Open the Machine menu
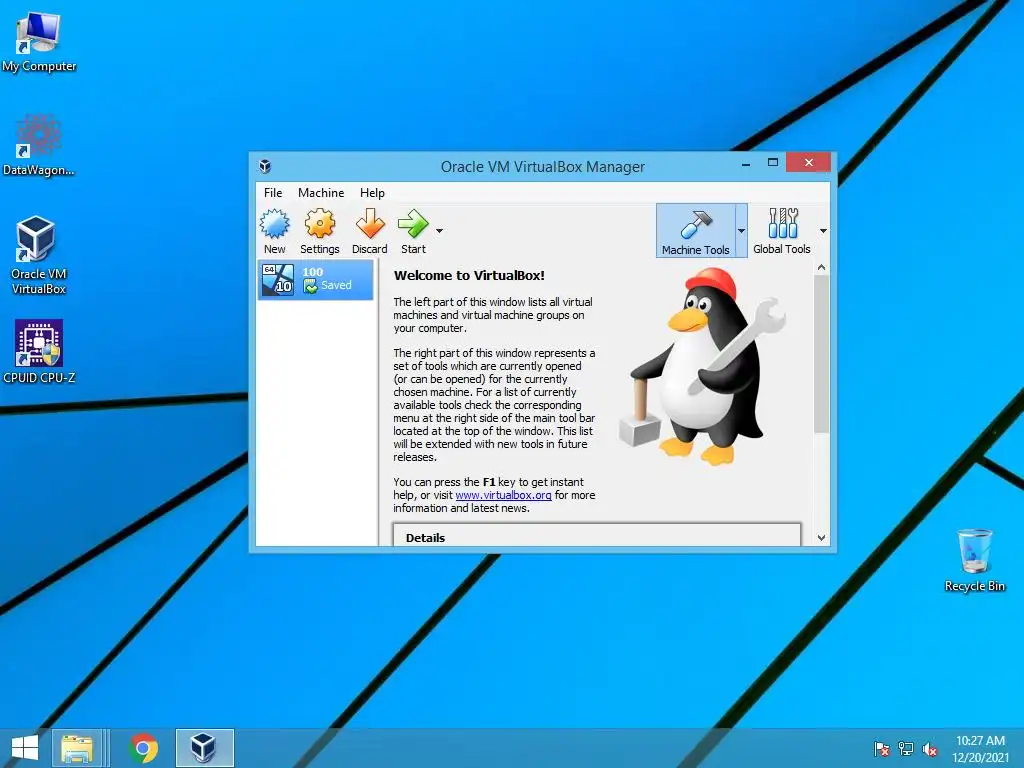Screen dimensions: 1024x768 tap(321, 193)
